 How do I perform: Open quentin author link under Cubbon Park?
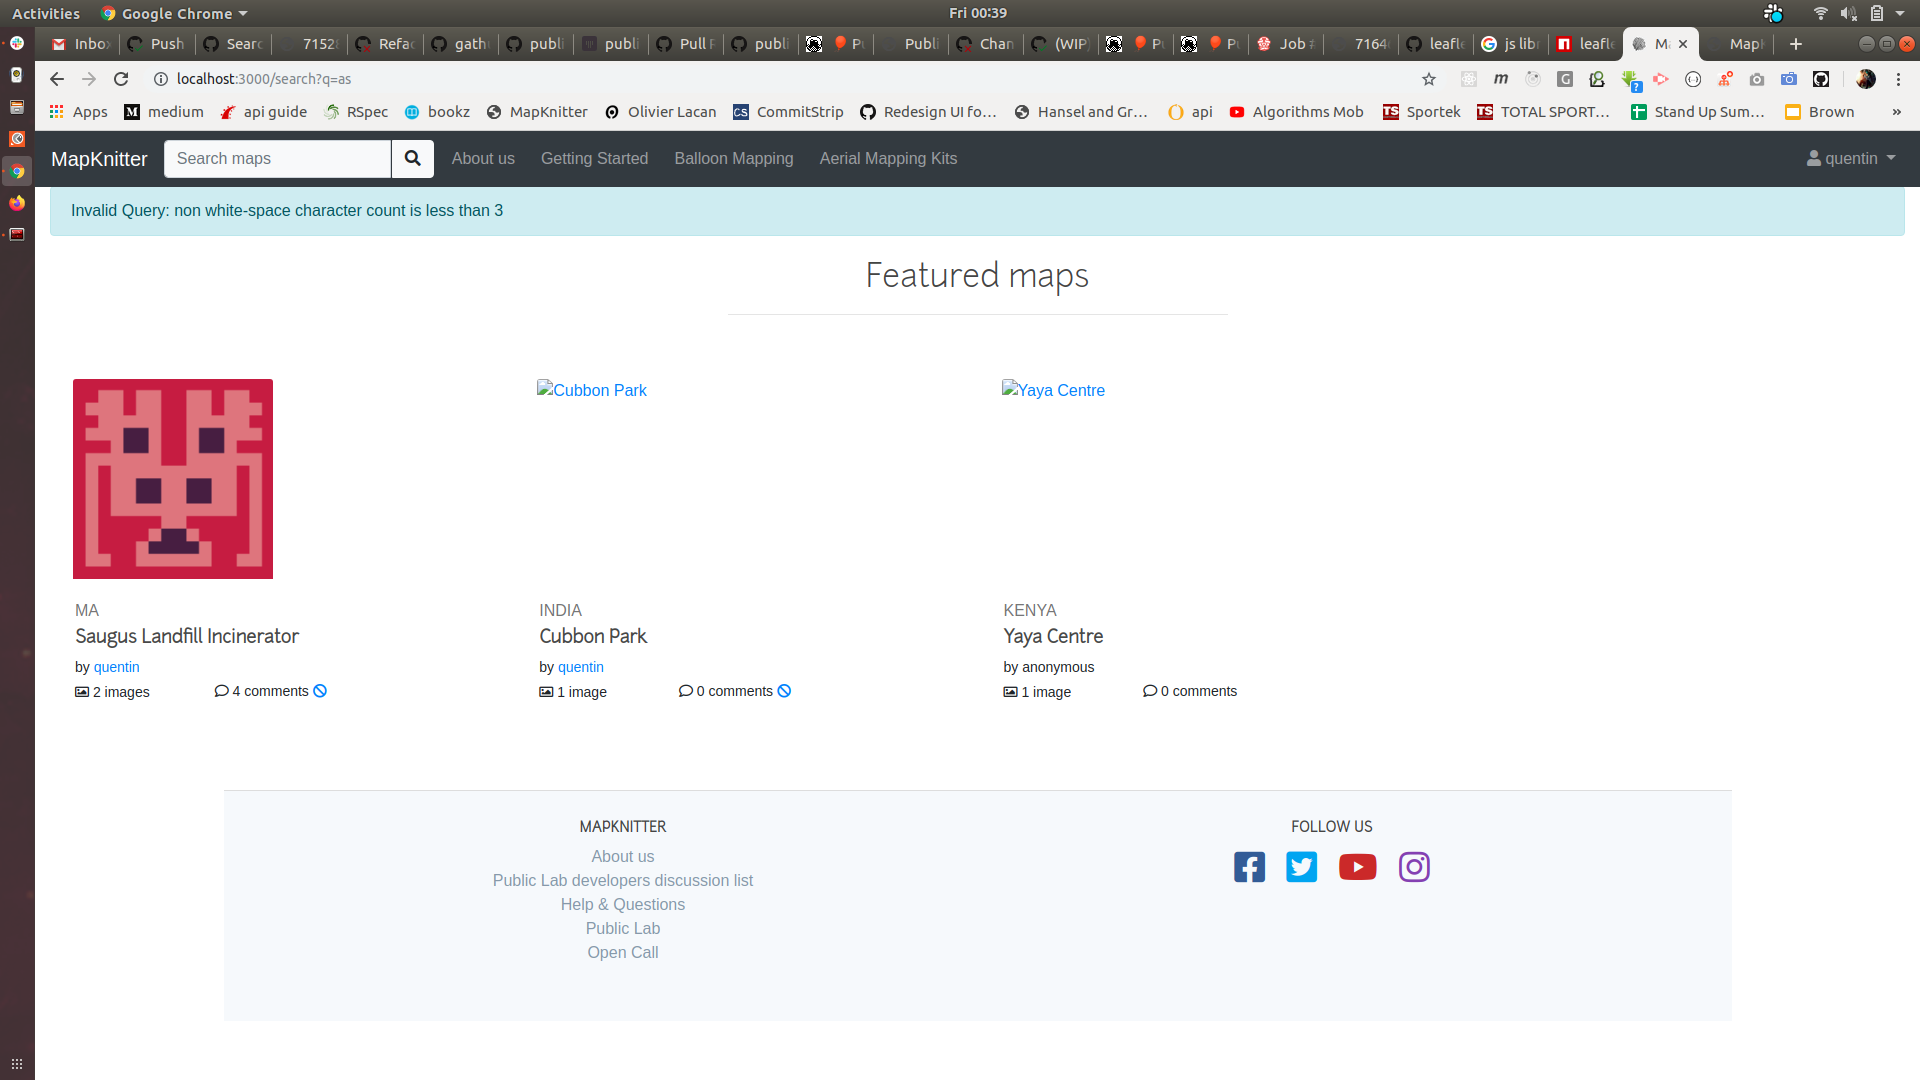pyautogui.click(x=581, y=667)
